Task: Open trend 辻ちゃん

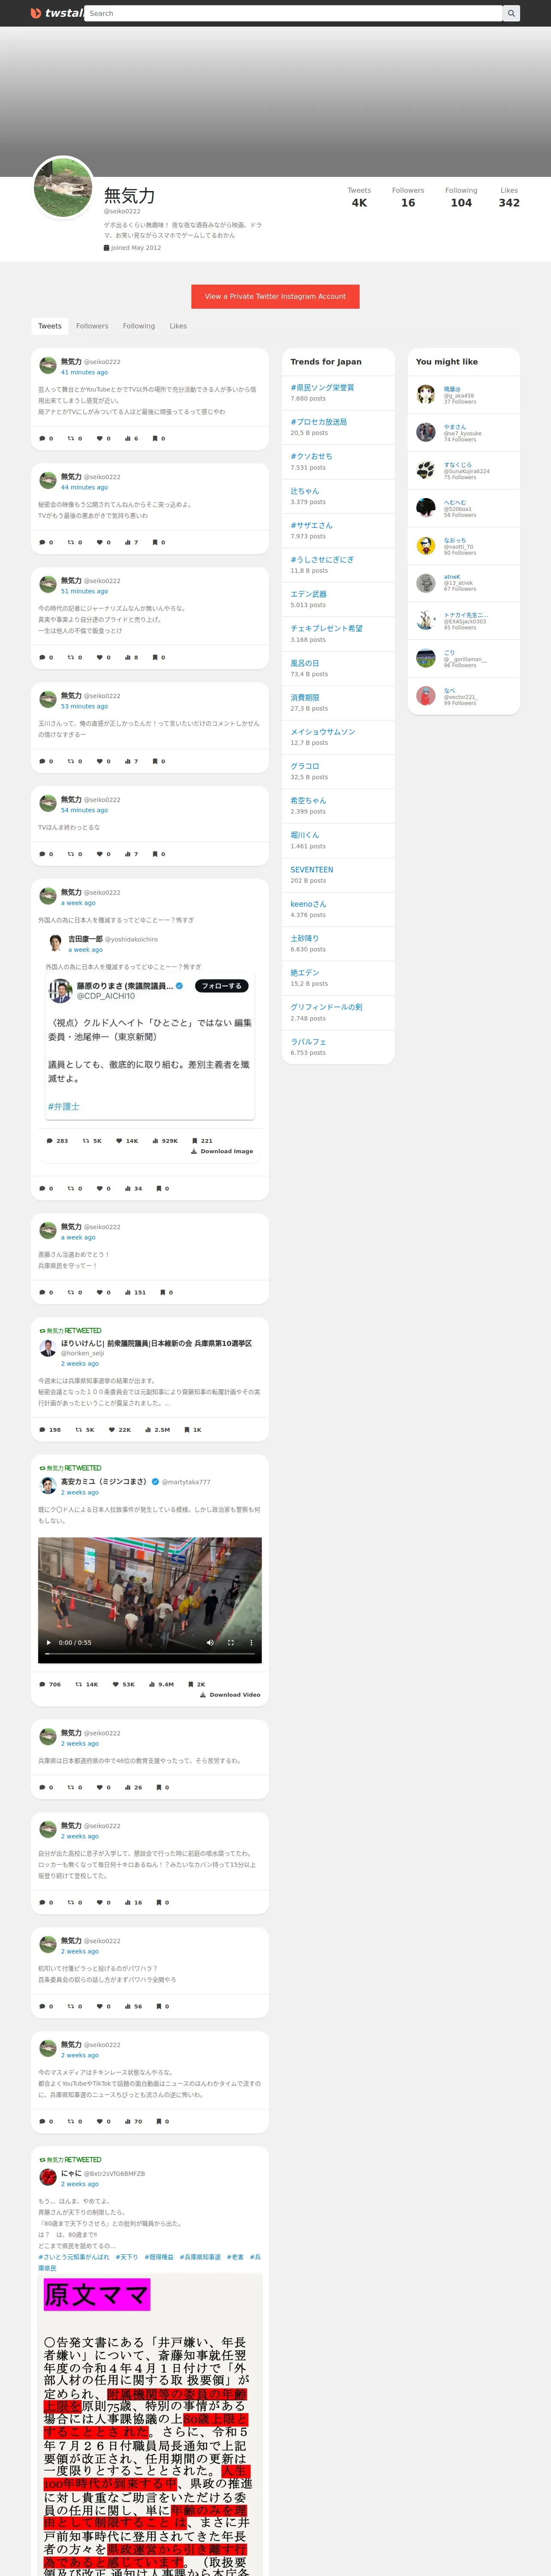Action: pos(305,491)
